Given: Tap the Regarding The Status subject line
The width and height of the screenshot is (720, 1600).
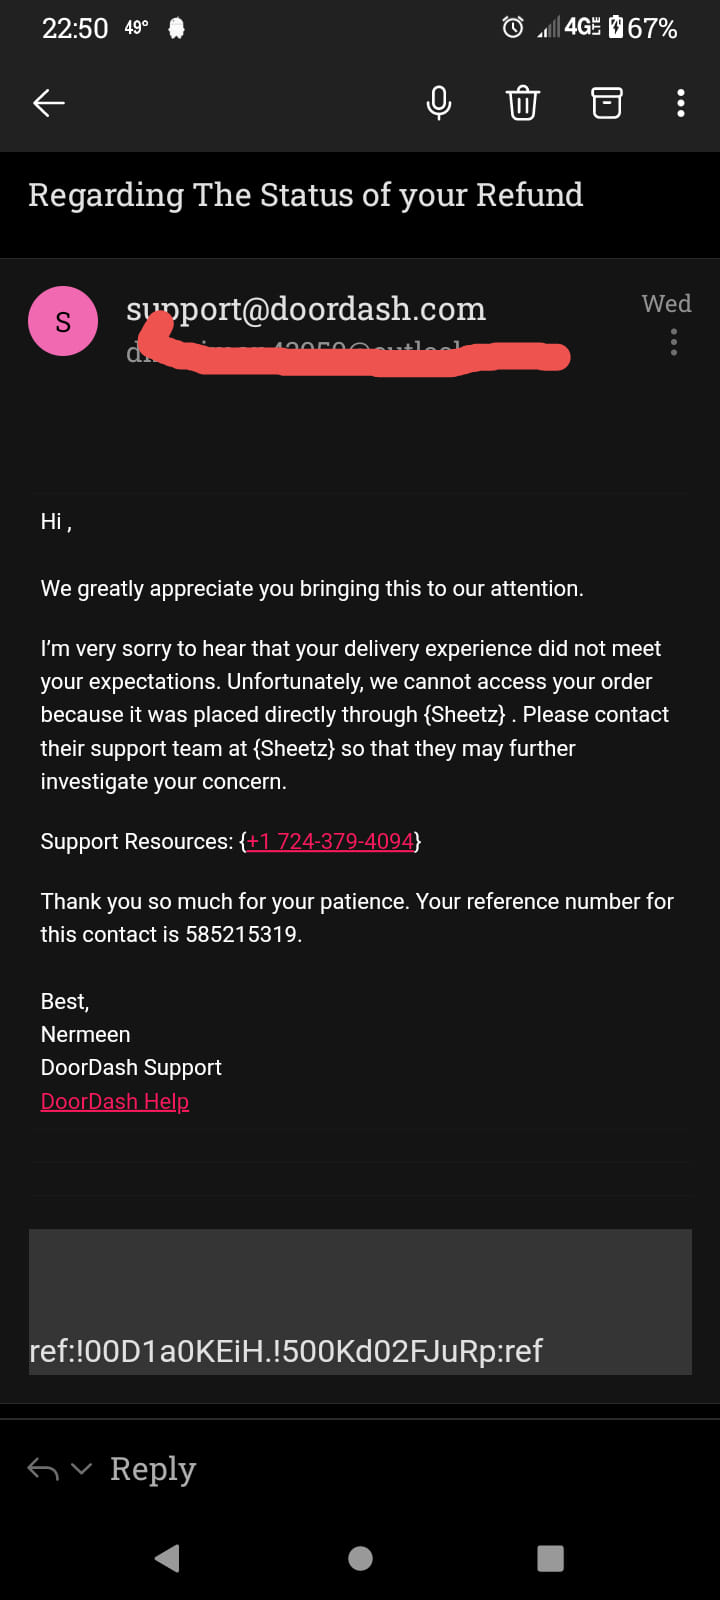Looking at the screenshot, I should pyautogui.click(x=305, y=195).
